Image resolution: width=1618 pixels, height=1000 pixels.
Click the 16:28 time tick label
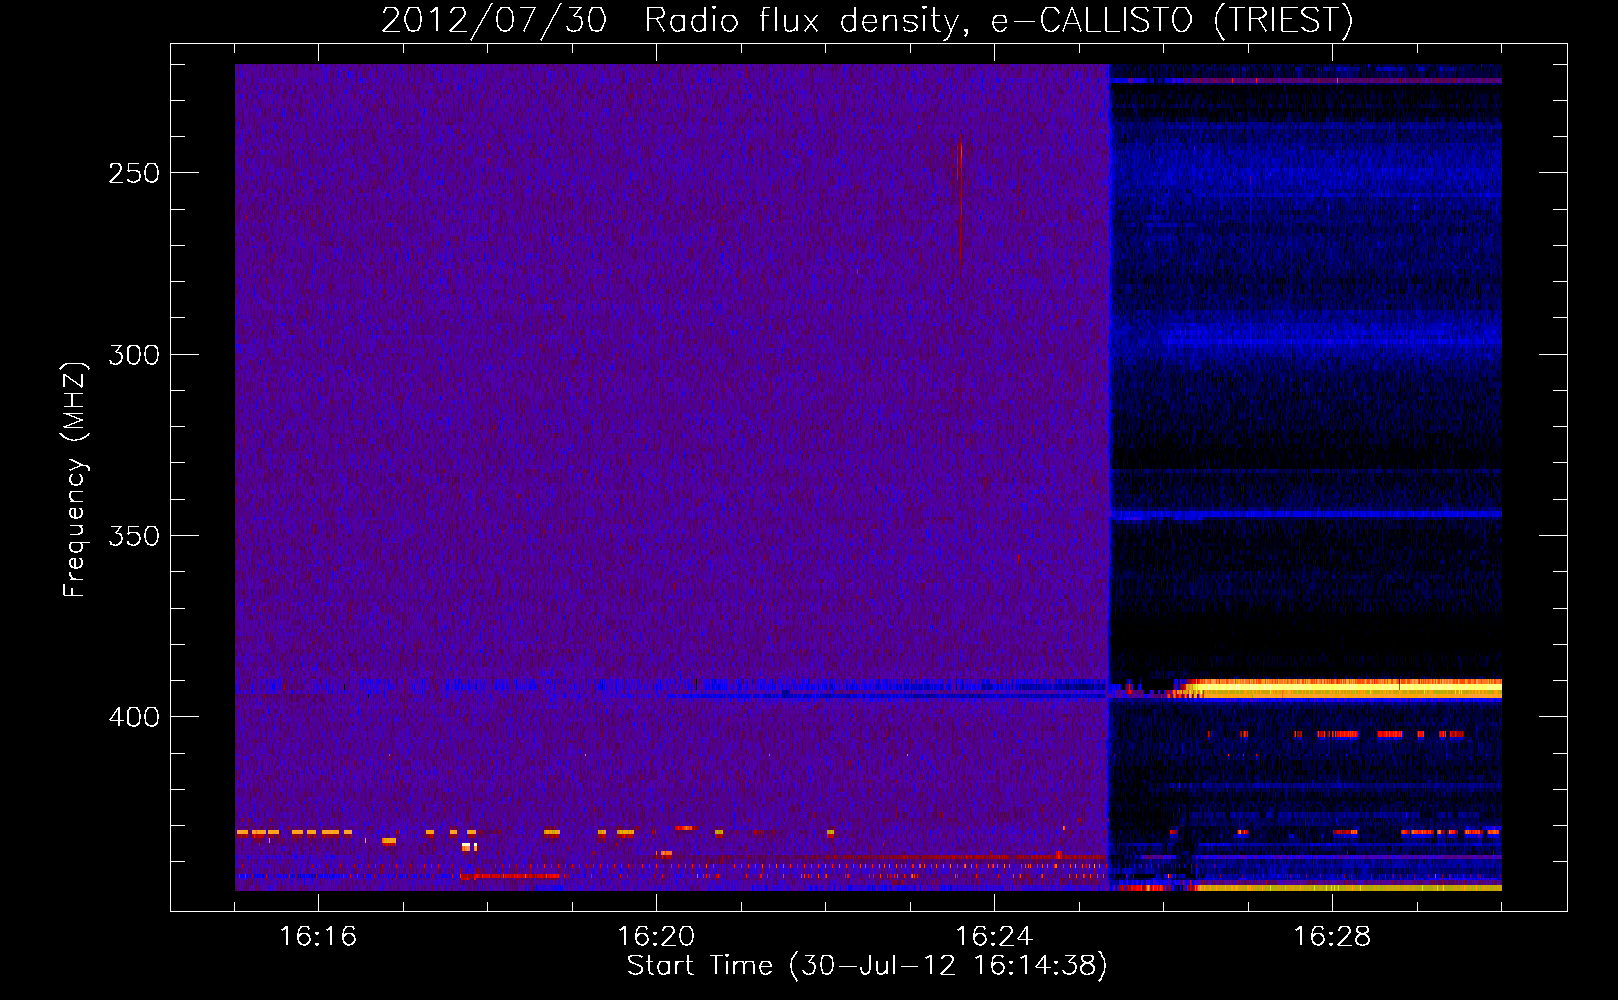click(1332, 937)
